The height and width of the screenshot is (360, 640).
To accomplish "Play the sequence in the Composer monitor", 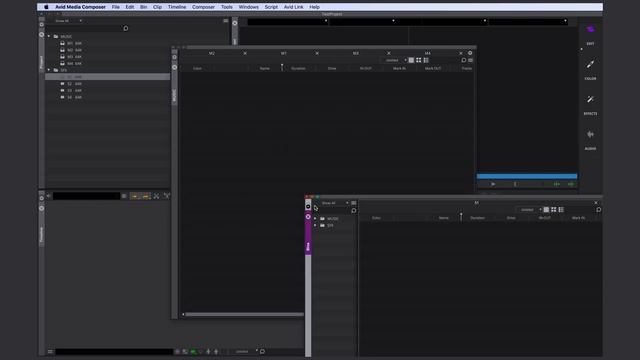I will [493, 184].
